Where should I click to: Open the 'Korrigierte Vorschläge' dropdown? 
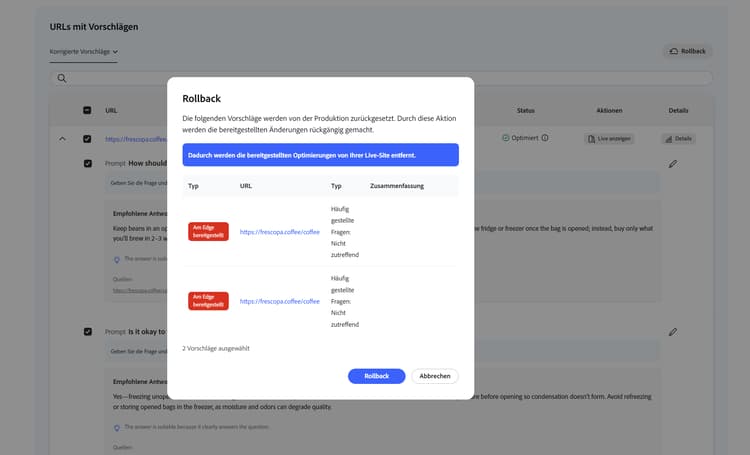click(x=84, y=52)
